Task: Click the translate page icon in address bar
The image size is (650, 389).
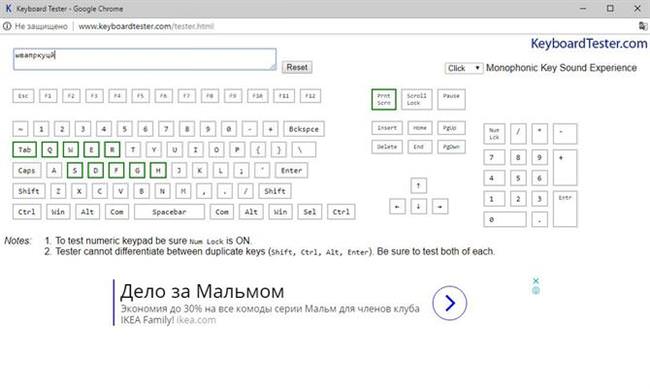Action: 643,26
